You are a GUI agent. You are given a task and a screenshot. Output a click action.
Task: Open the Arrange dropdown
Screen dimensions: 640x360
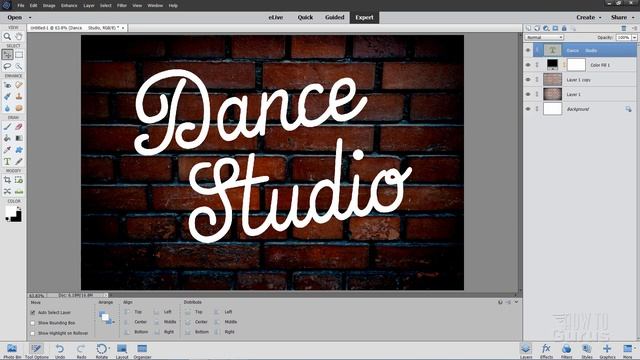point(106,318)
